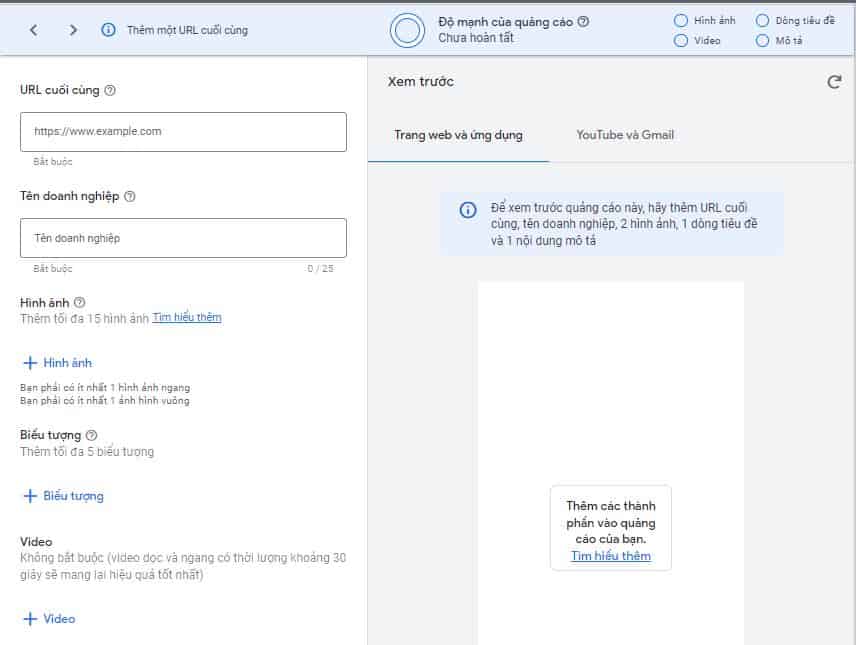Screen dimensions: 856x645
Task: Select the Dòng tiêu đề ad strength indicator
Action: click(x=763, y=20)
